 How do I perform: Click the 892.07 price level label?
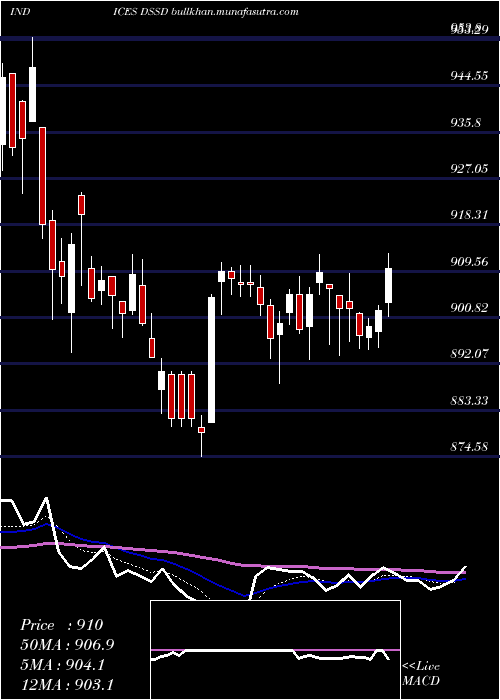click(x=469, y=354)
